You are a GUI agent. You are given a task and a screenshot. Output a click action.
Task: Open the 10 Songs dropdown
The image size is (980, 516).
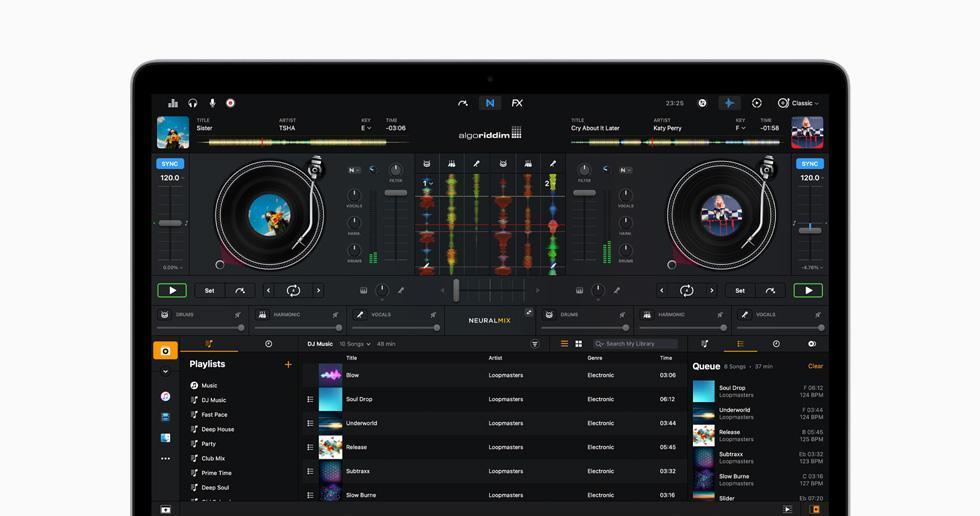tap(355, 344)
